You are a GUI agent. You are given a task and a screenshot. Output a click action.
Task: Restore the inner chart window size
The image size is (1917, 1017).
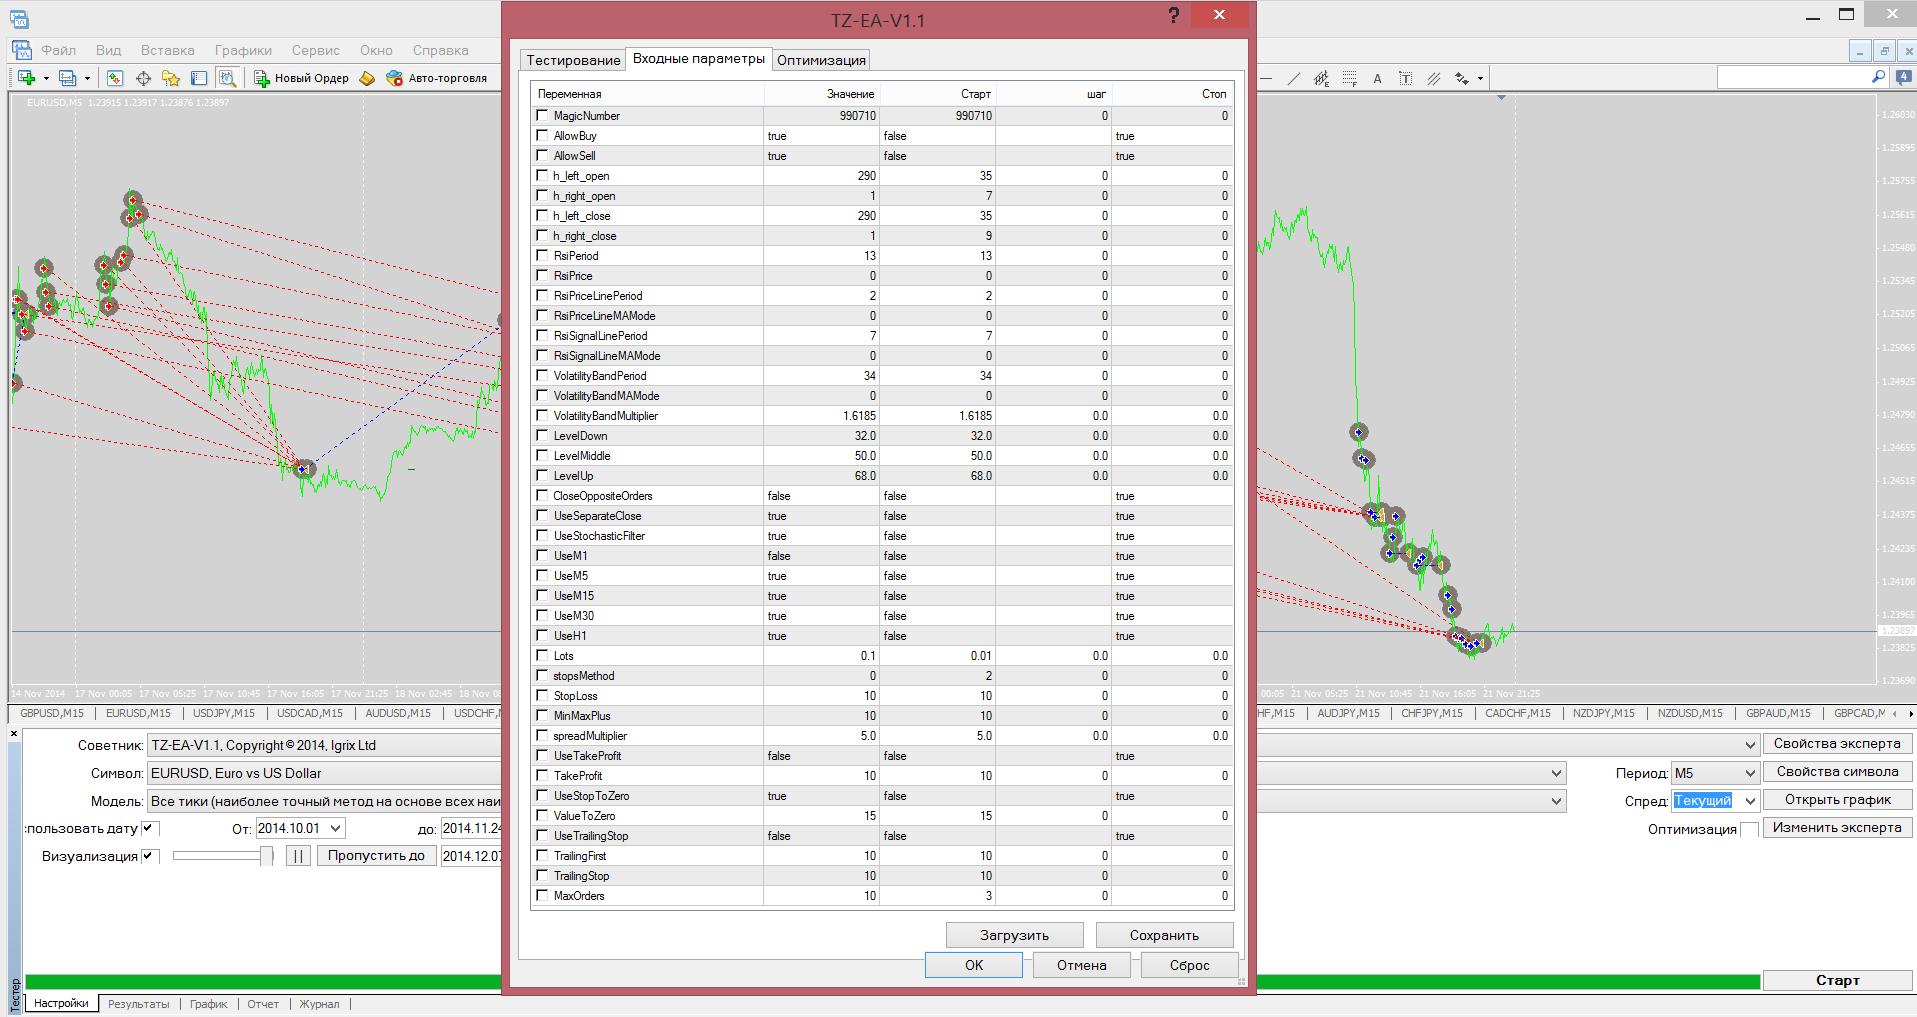(1884, 51)
